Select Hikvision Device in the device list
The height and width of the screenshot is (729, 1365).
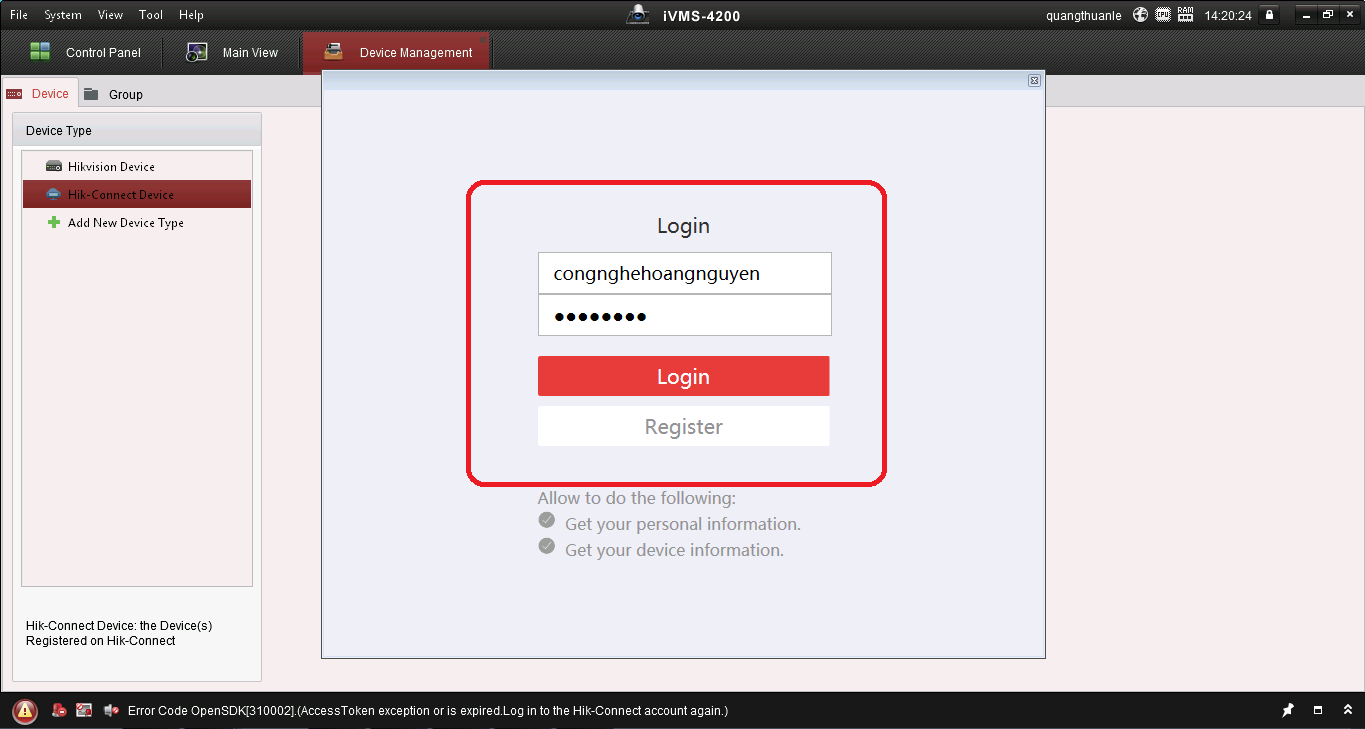tap(111, 167)
